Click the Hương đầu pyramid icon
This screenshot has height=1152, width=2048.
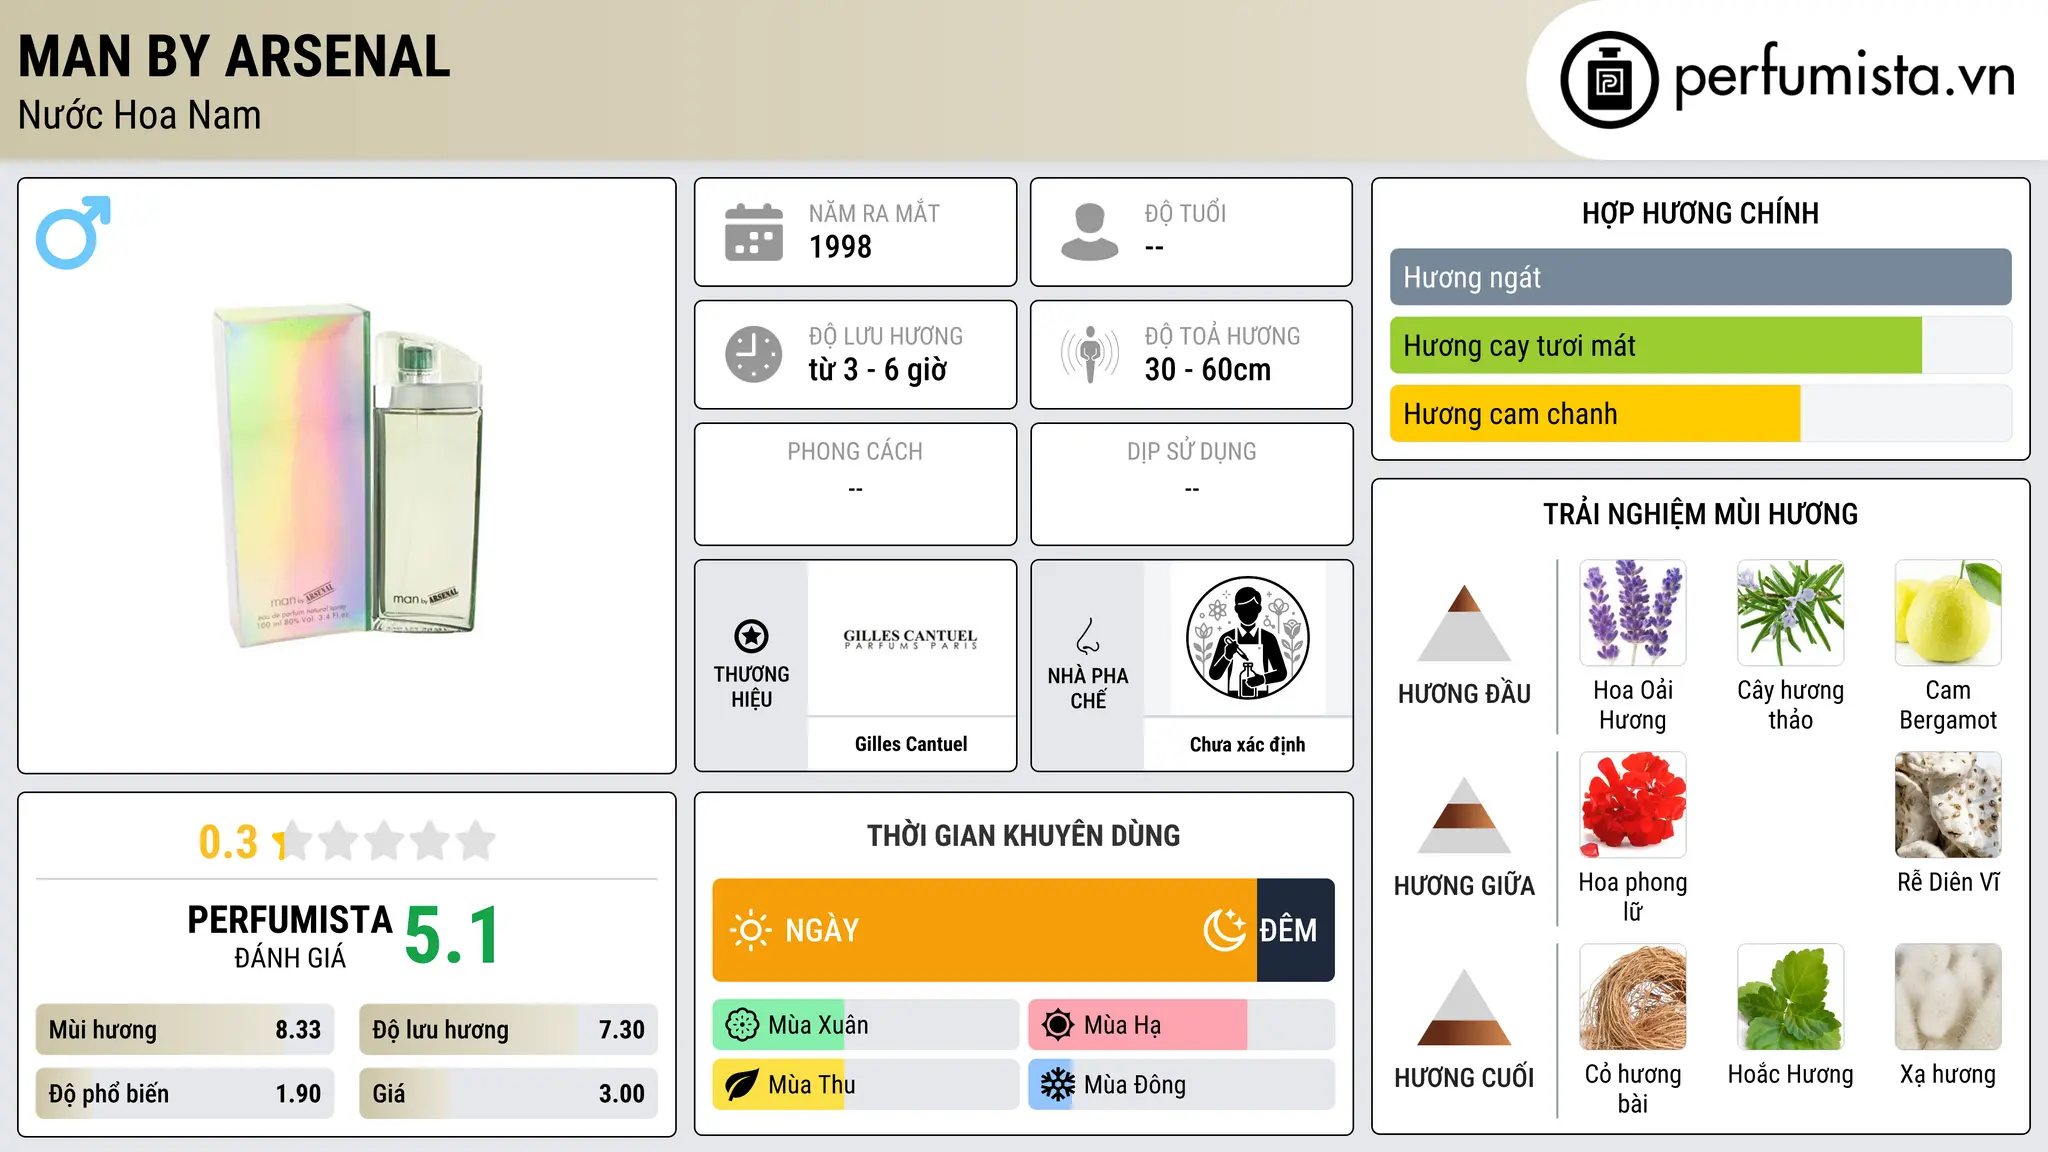1464,623
